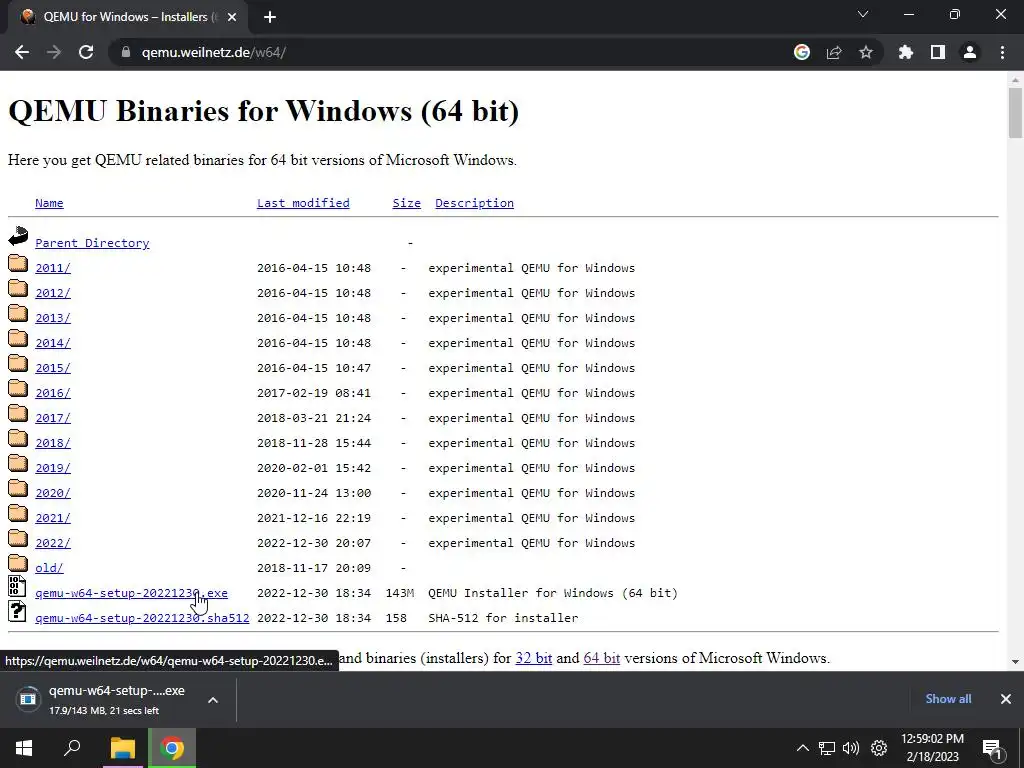The height and width of the screenshot is (768, 1024).
Task: Click the folder icon beside 2011/
Action: tap(18, 264)
